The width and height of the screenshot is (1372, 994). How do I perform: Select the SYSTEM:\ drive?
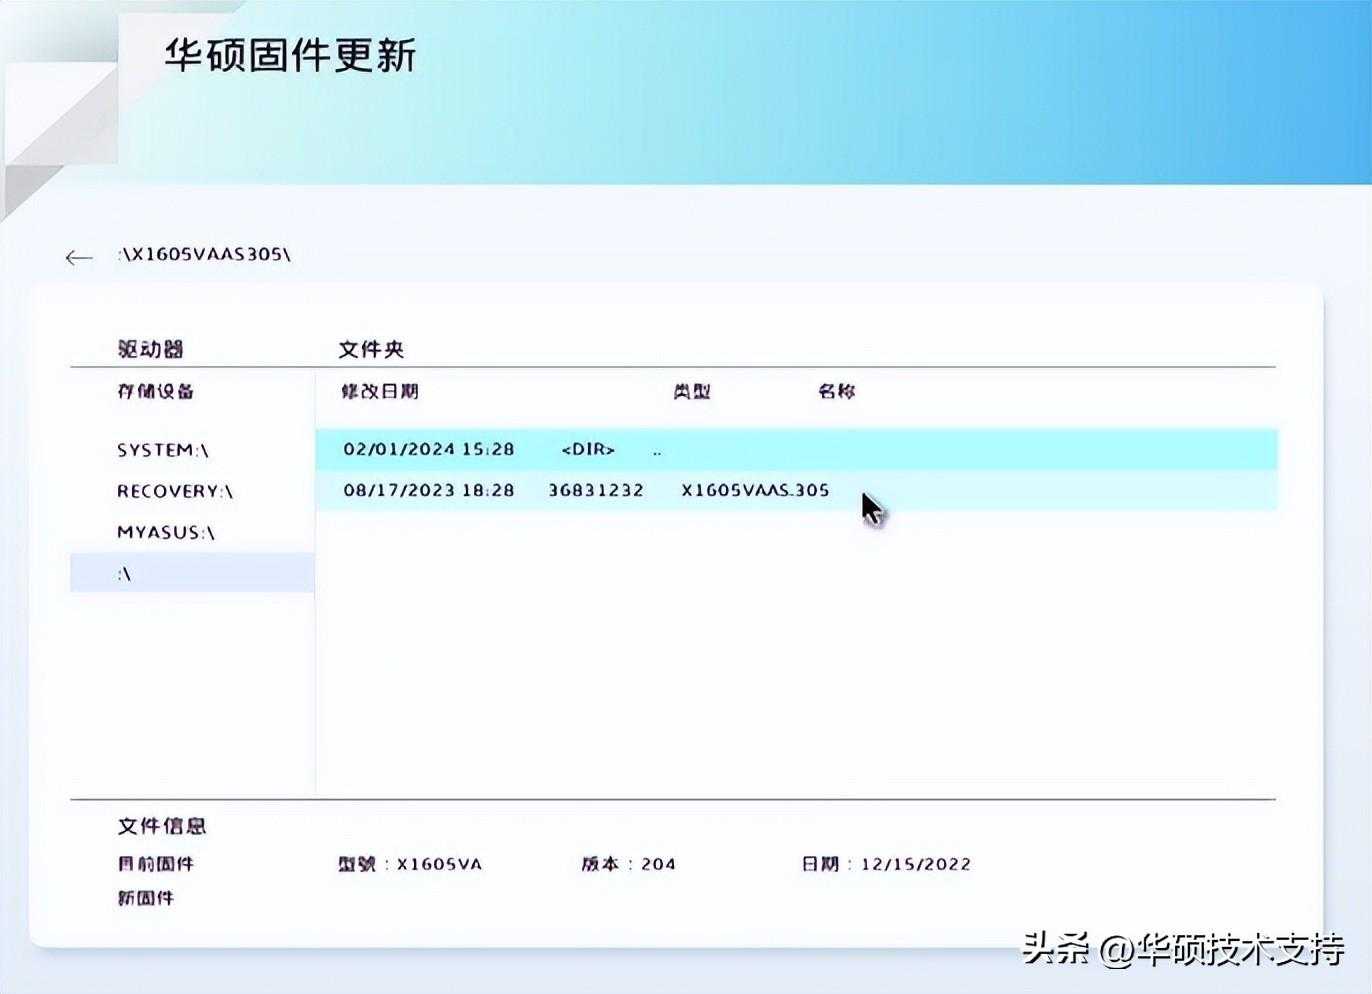(x=163, y=450)
